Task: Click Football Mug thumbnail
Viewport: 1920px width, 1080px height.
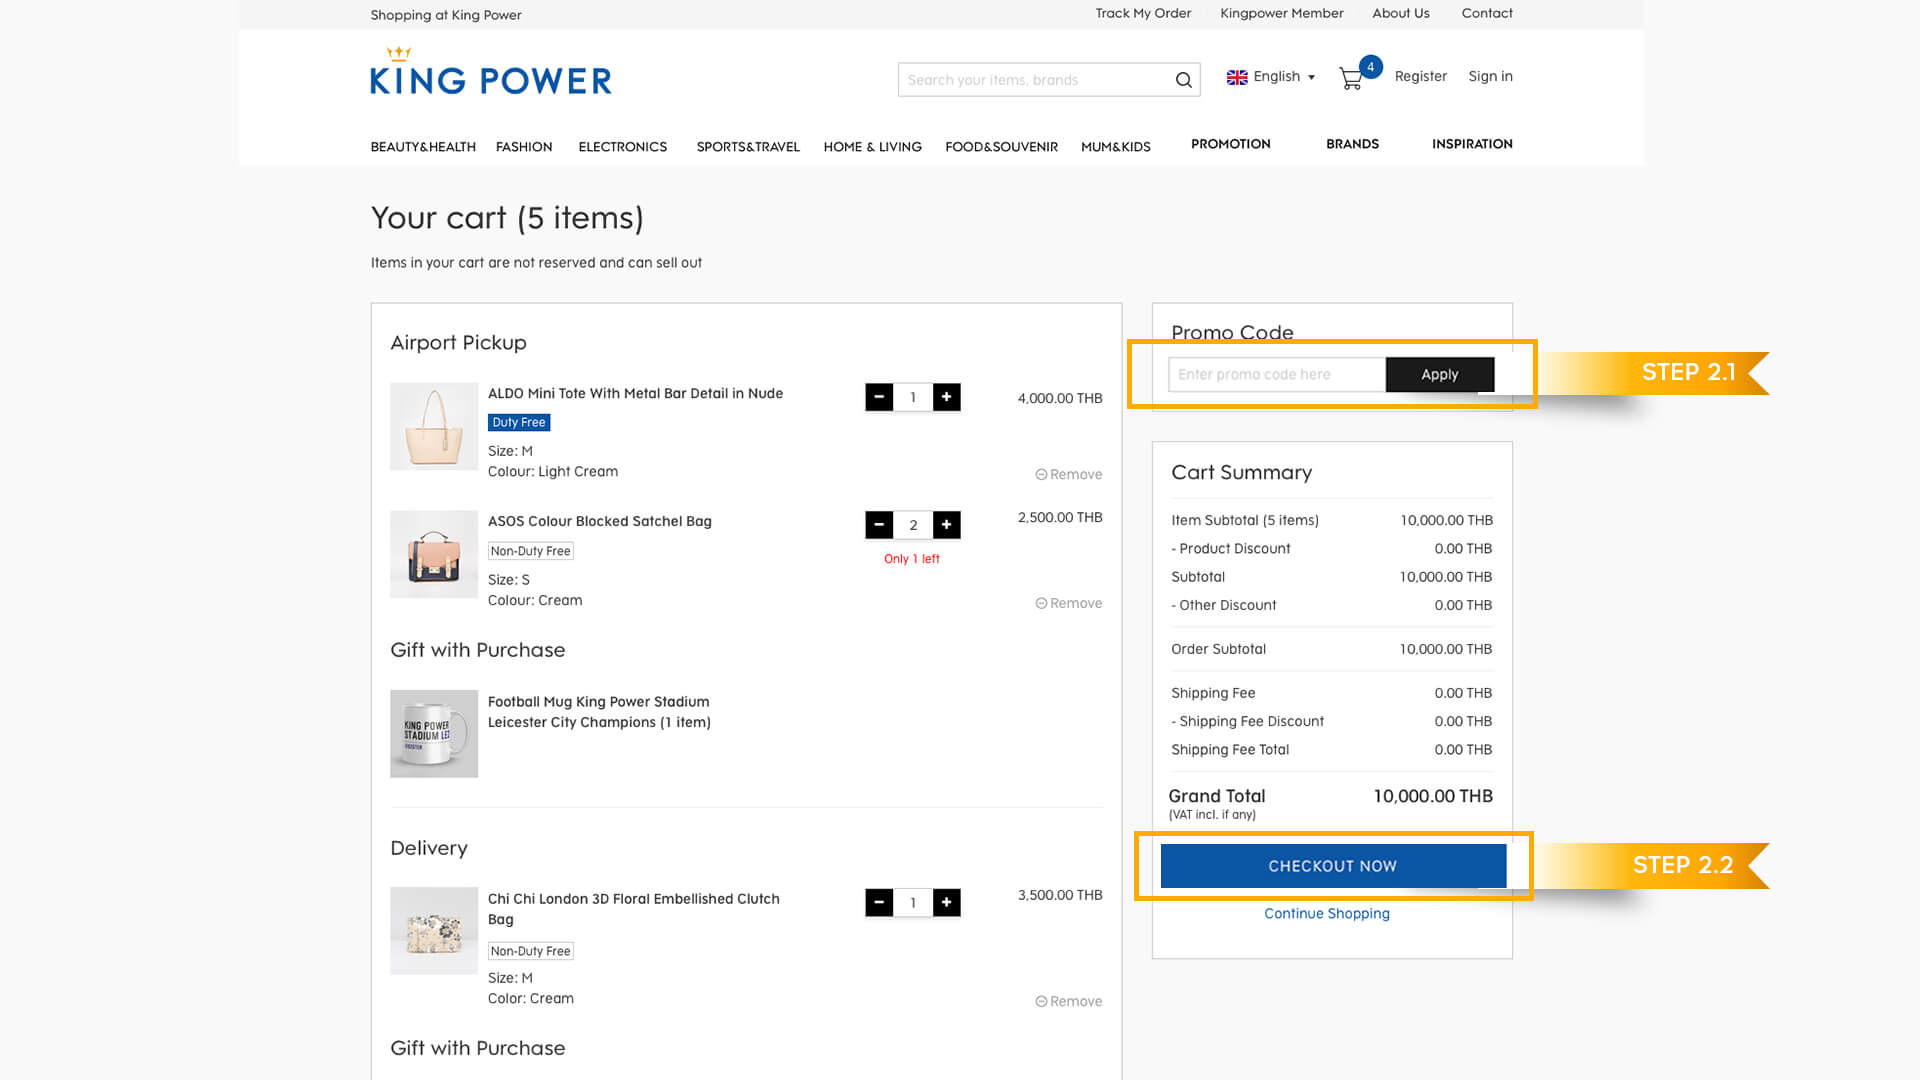Action: click(x=434, y=734)
